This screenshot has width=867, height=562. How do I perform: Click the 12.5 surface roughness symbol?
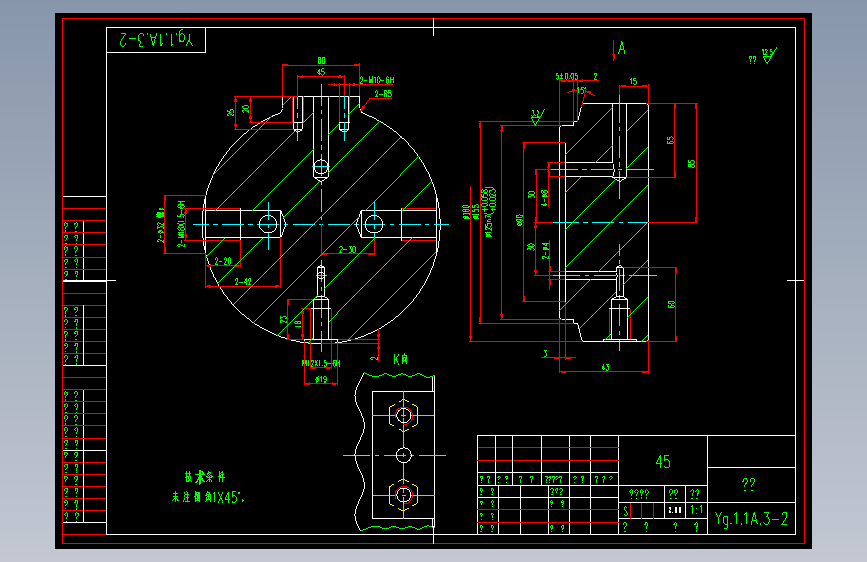pyautogui.click(x=769, y=55)
